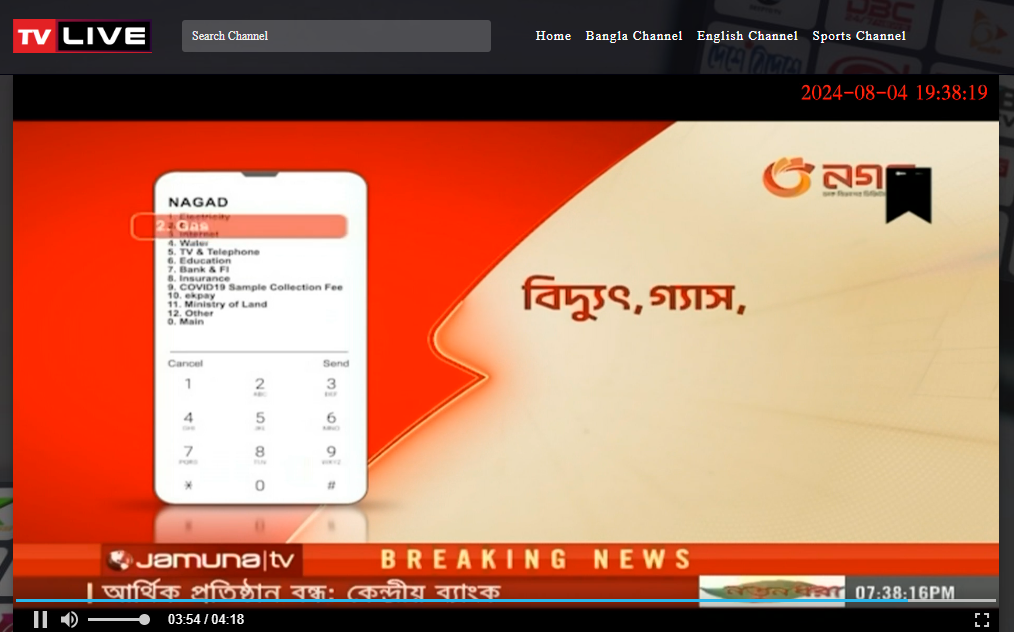Screen dimensions: 1014x632
Task: Click the TV LIVE logo
Action: point(81,35)
